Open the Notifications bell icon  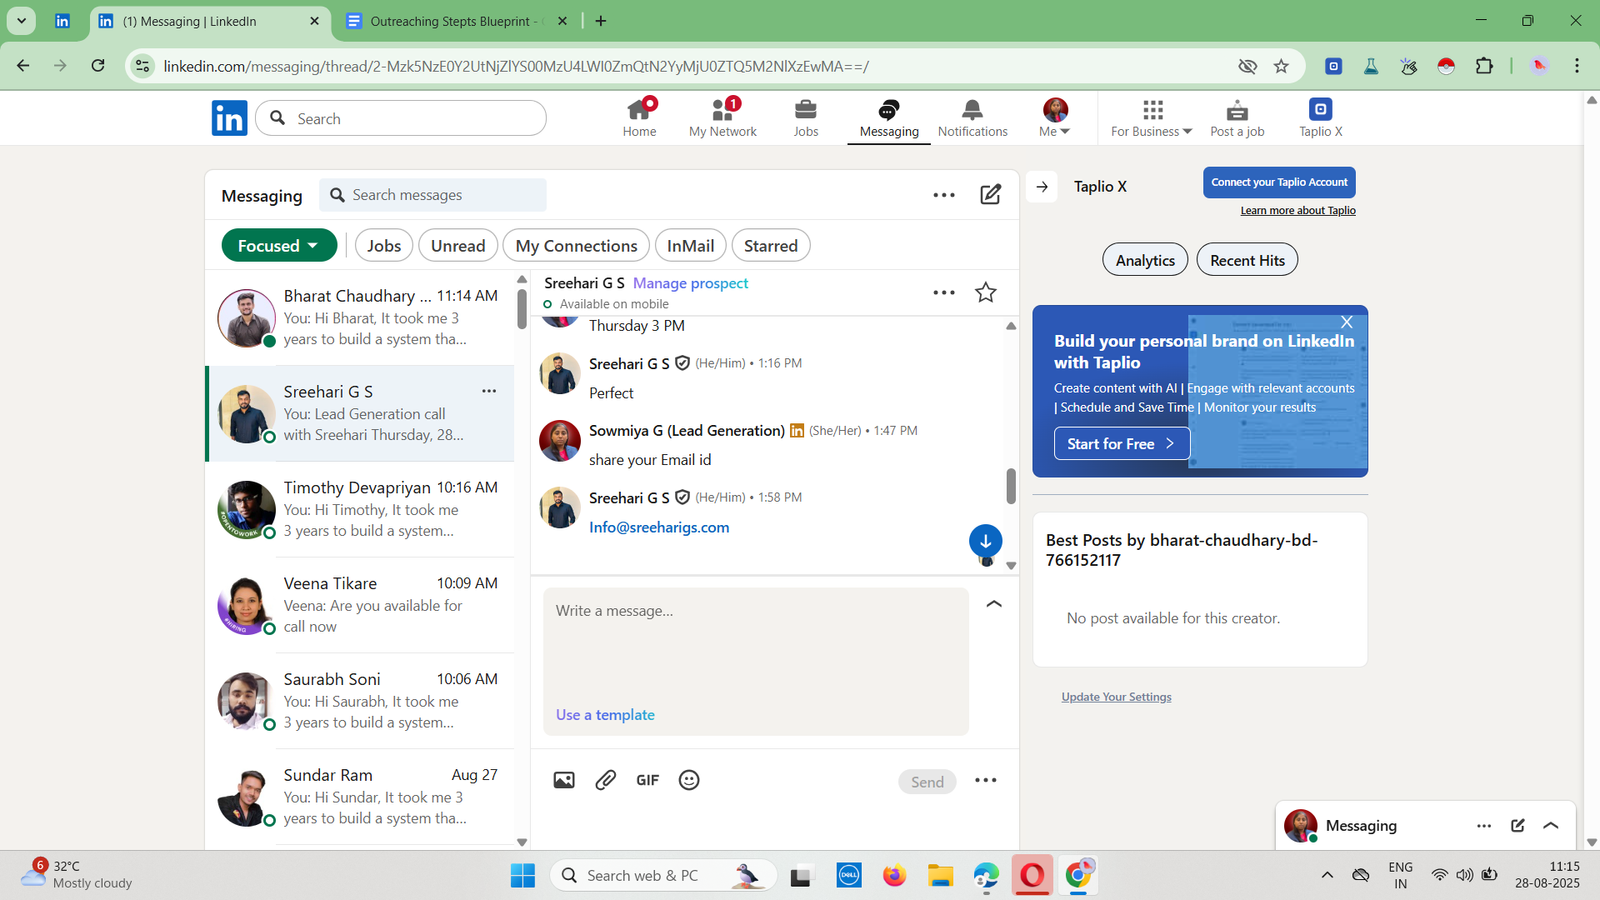972,118
